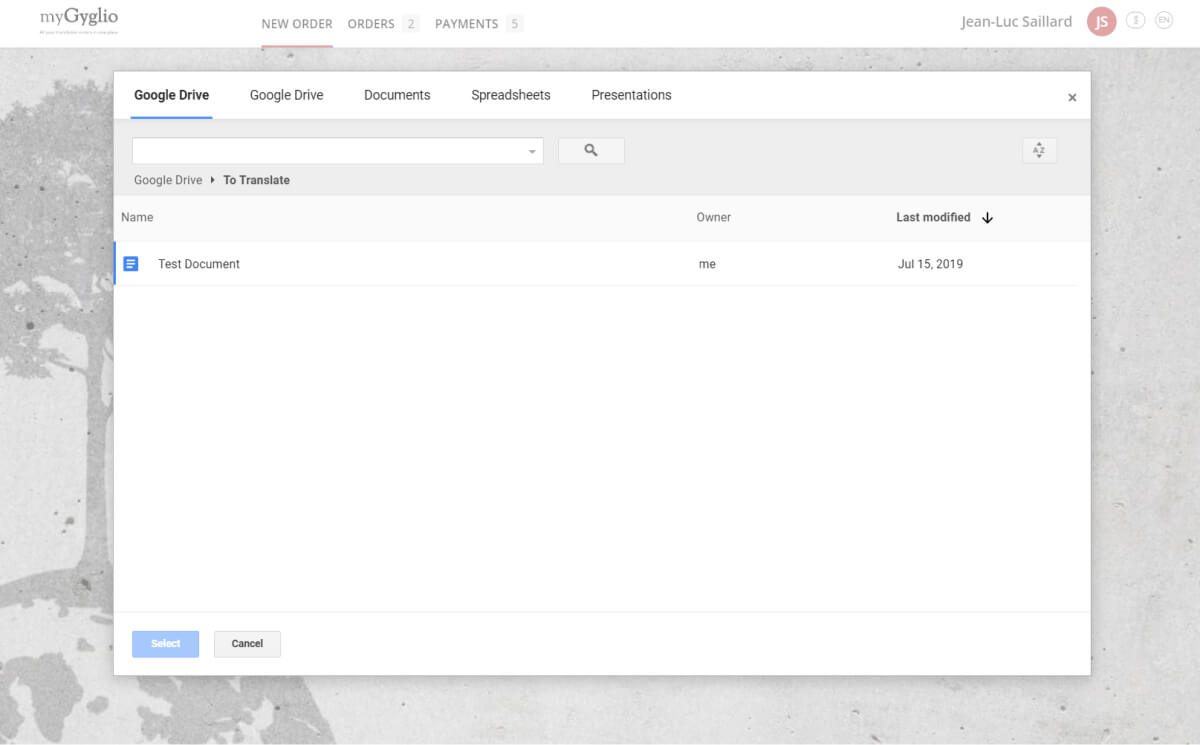Sort by the Name column header

click(x=137, y=218)
